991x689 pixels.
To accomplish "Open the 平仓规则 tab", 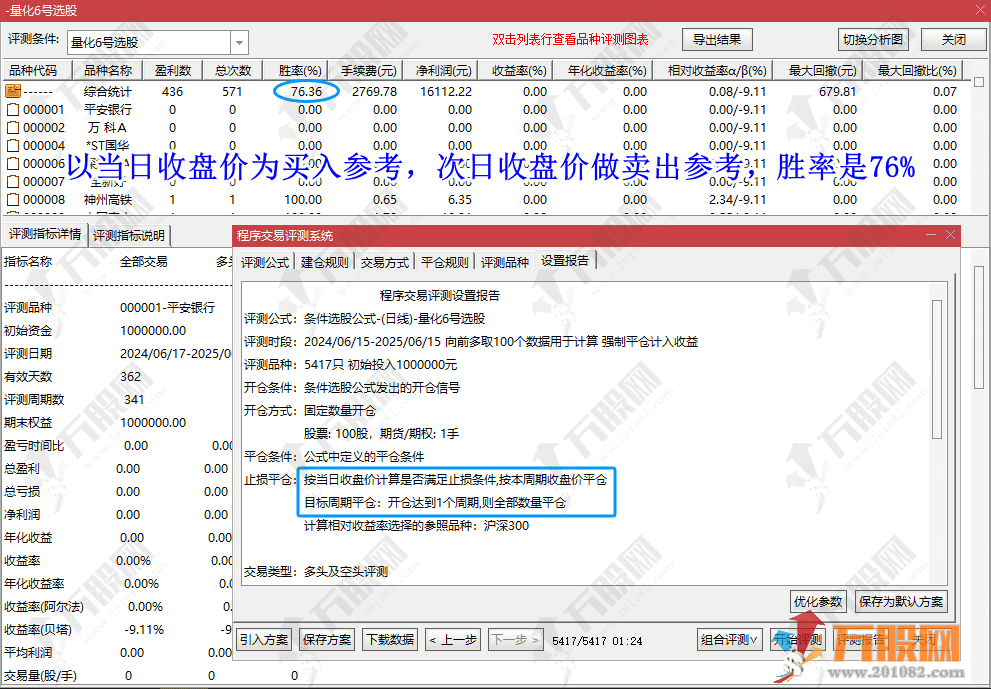I will coord(445,262).
